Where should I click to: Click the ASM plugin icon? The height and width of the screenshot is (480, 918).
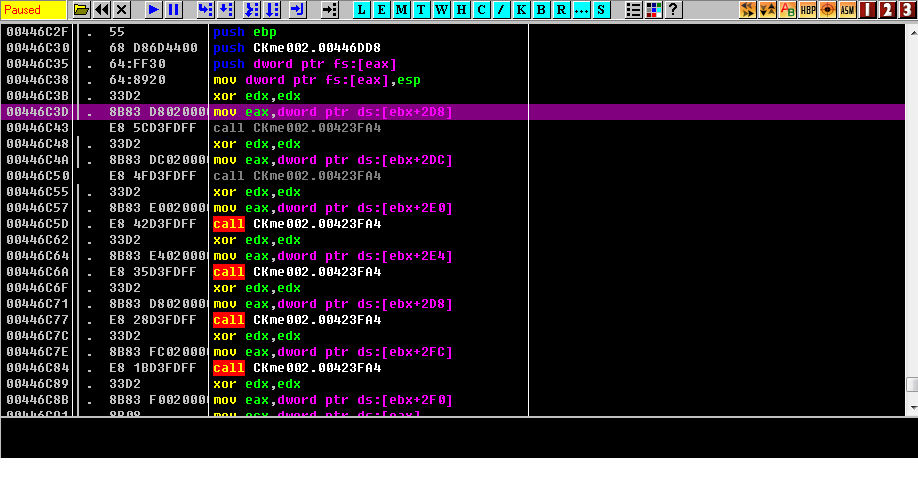pos(847,9)
